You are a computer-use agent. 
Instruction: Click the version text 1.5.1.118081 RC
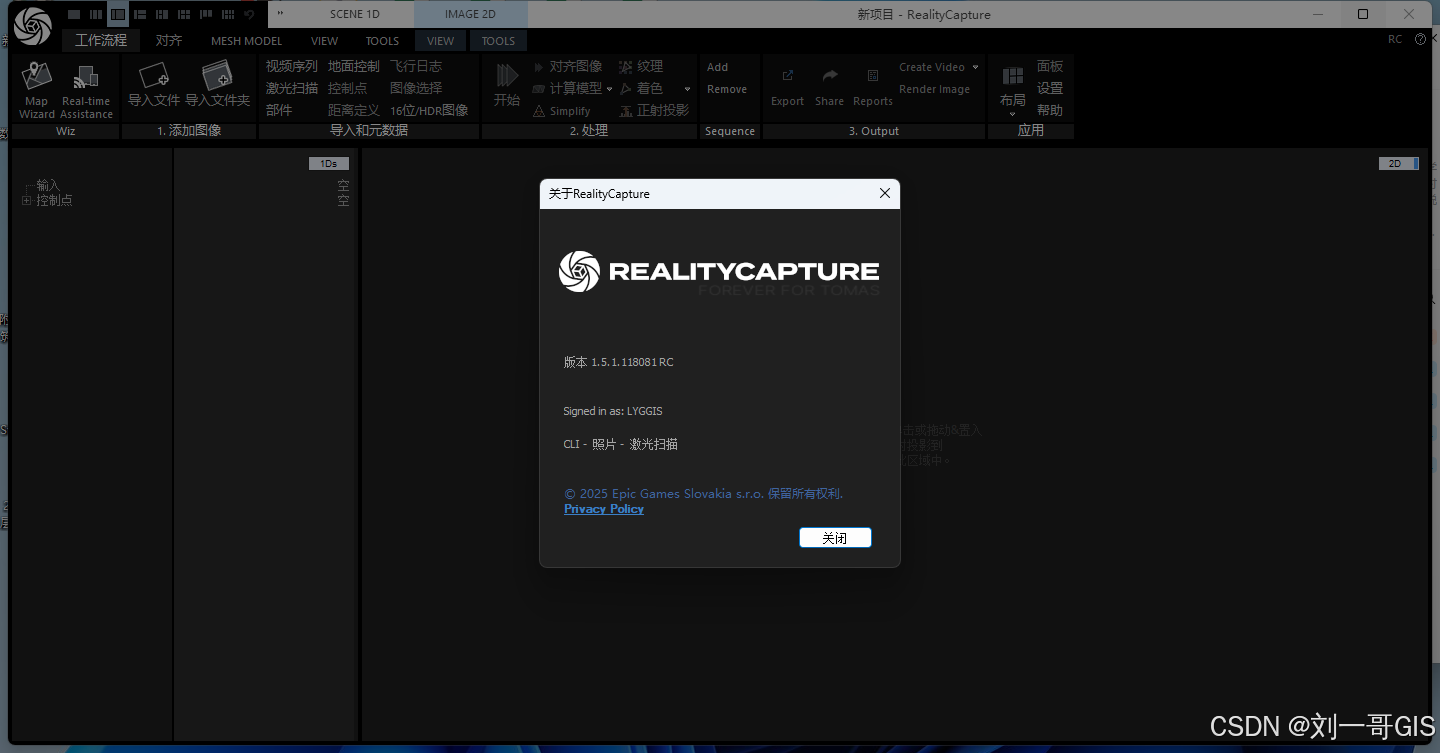pyautogui.click(x=632, y=362)
